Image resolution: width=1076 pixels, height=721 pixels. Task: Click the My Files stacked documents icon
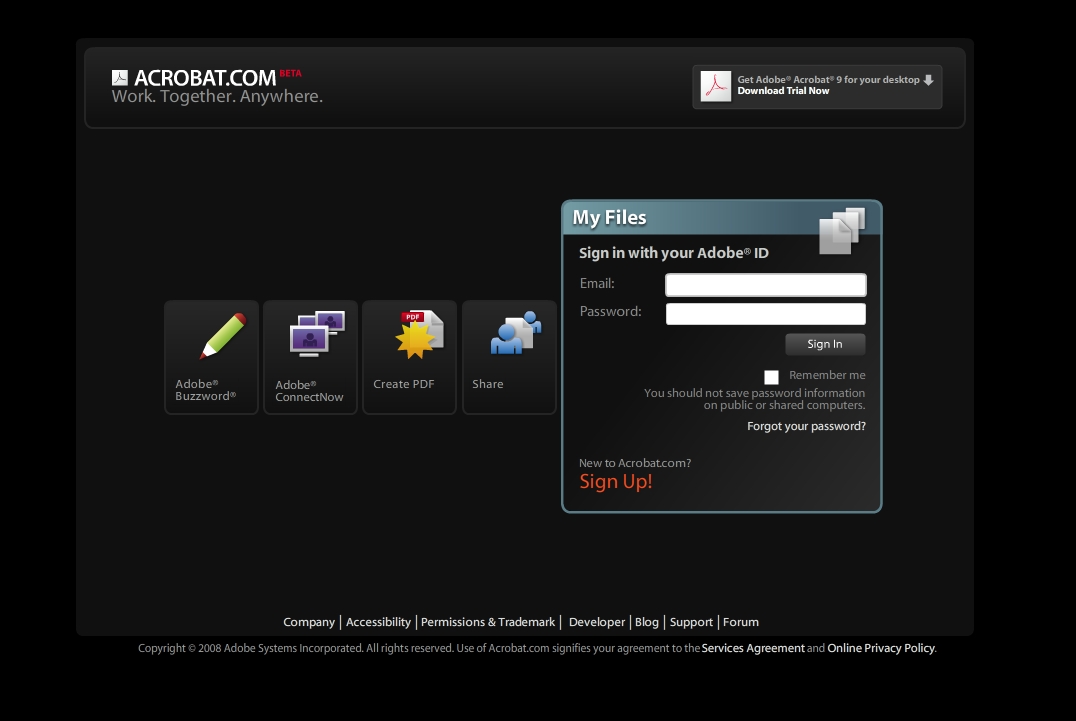click(x=842, y=231)
